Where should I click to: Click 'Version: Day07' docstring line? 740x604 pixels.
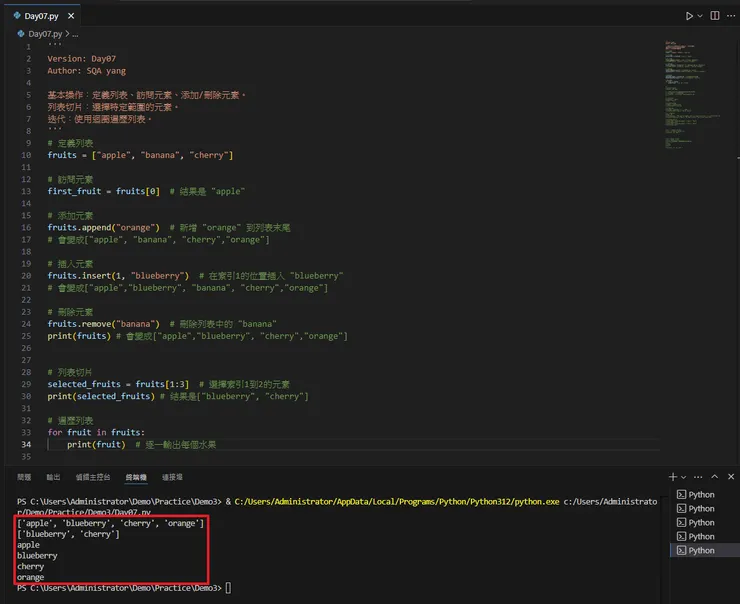pos(82,59)
